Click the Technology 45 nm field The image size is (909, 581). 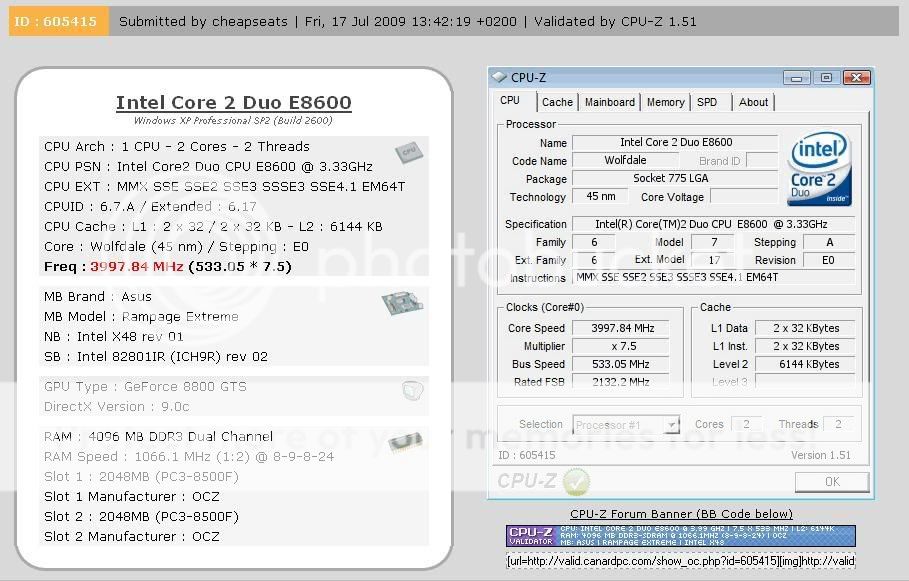[601, 197]
